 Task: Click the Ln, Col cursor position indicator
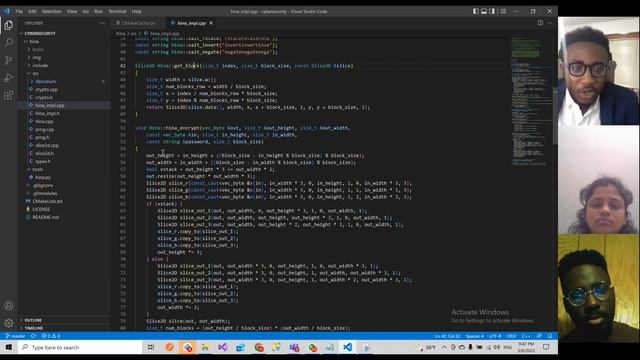pyautogui.click(x=447, y=336)
